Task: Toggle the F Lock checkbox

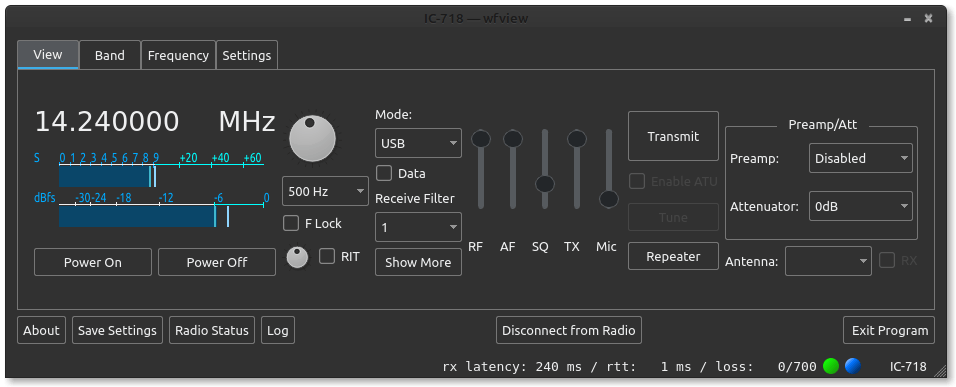Action: click(x=291, y=224)
